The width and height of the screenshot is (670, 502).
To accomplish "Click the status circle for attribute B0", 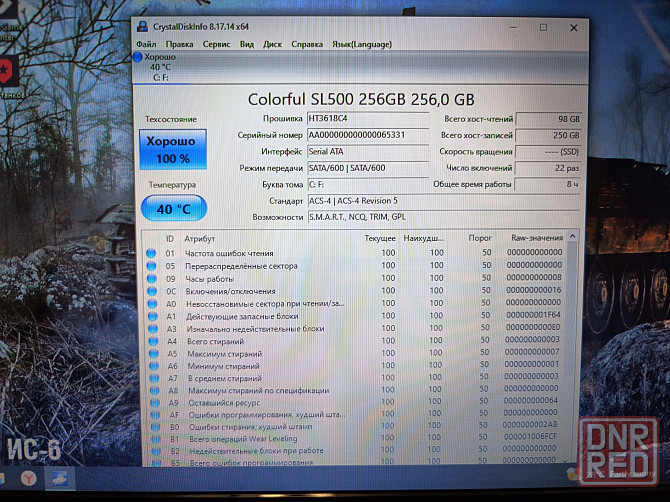I will pyautogui.click(x=156, y=426).
